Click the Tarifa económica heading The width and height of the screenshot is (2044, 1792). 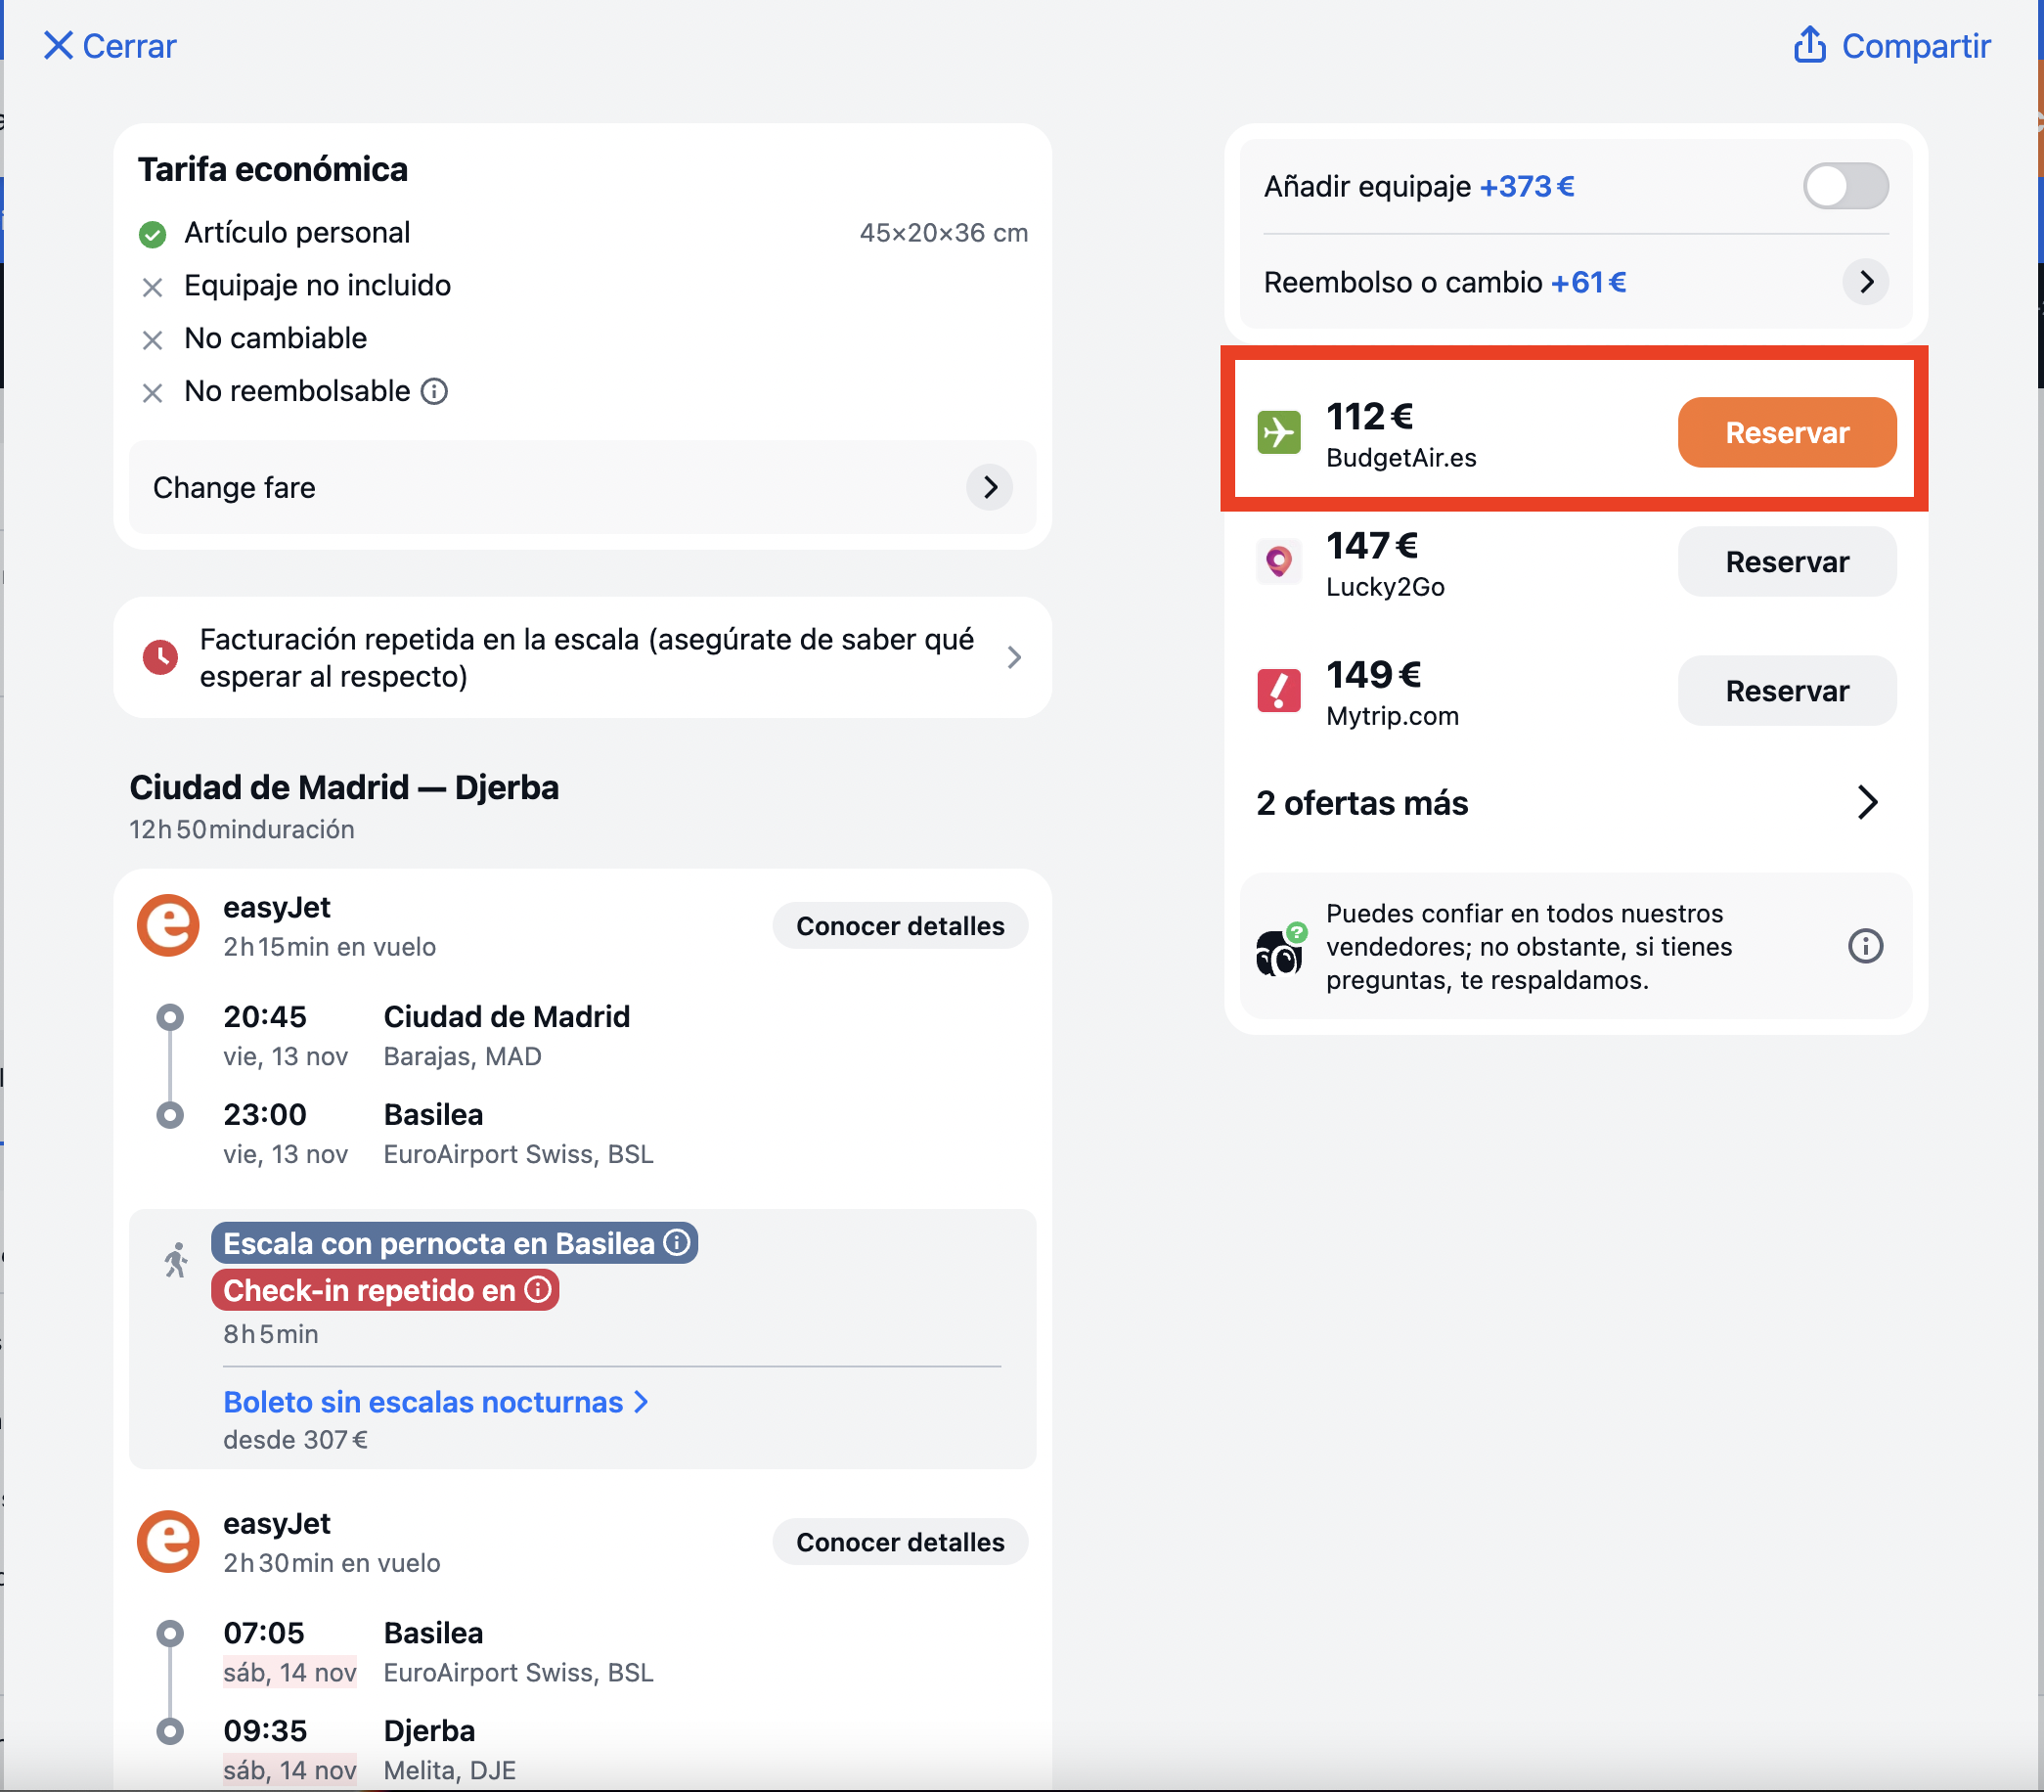tap(273, 169)
